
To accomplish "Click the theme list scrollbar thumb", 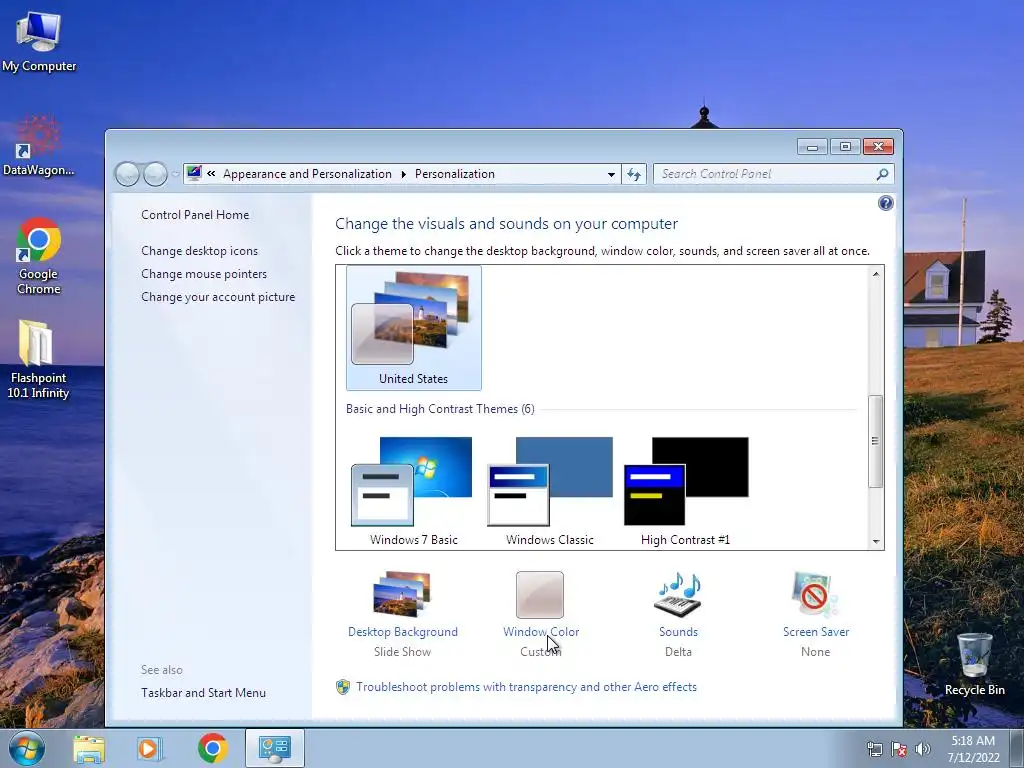I will [876, 441].
